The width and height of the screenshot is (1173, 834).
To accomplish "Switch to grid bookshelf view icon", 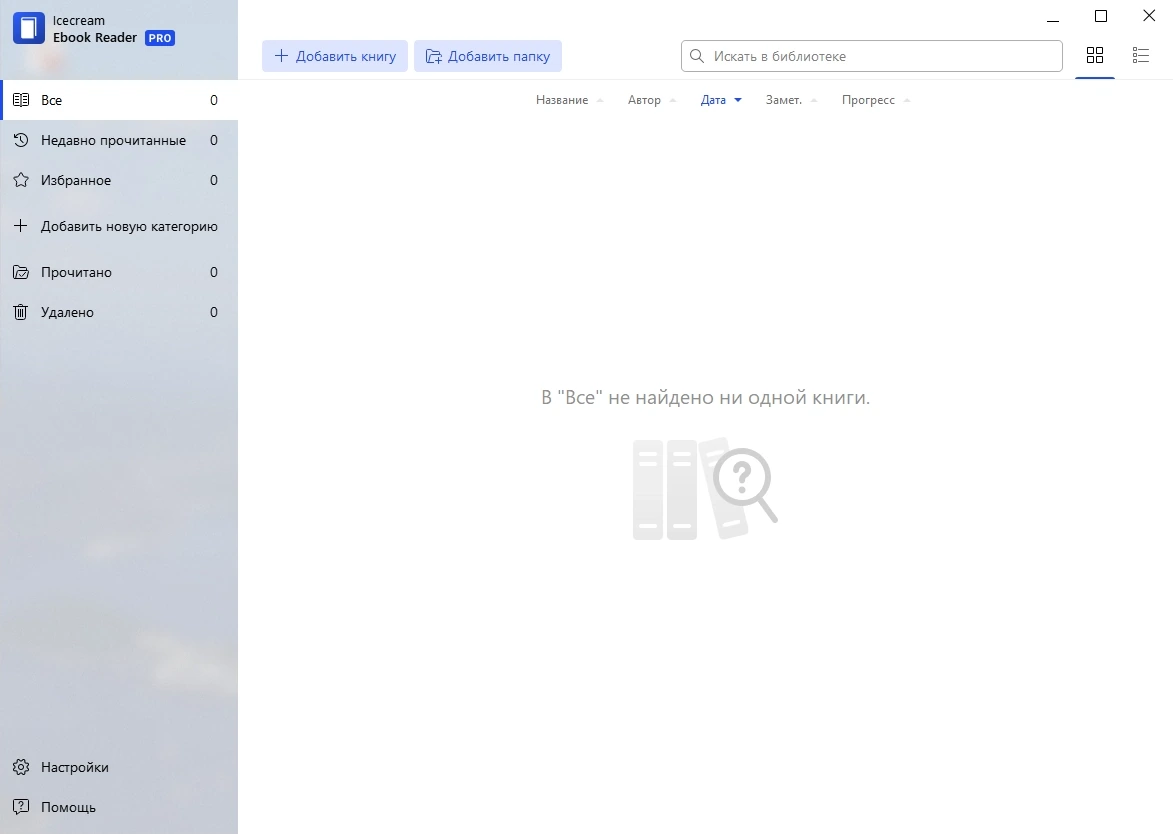I will point(1094,55).
